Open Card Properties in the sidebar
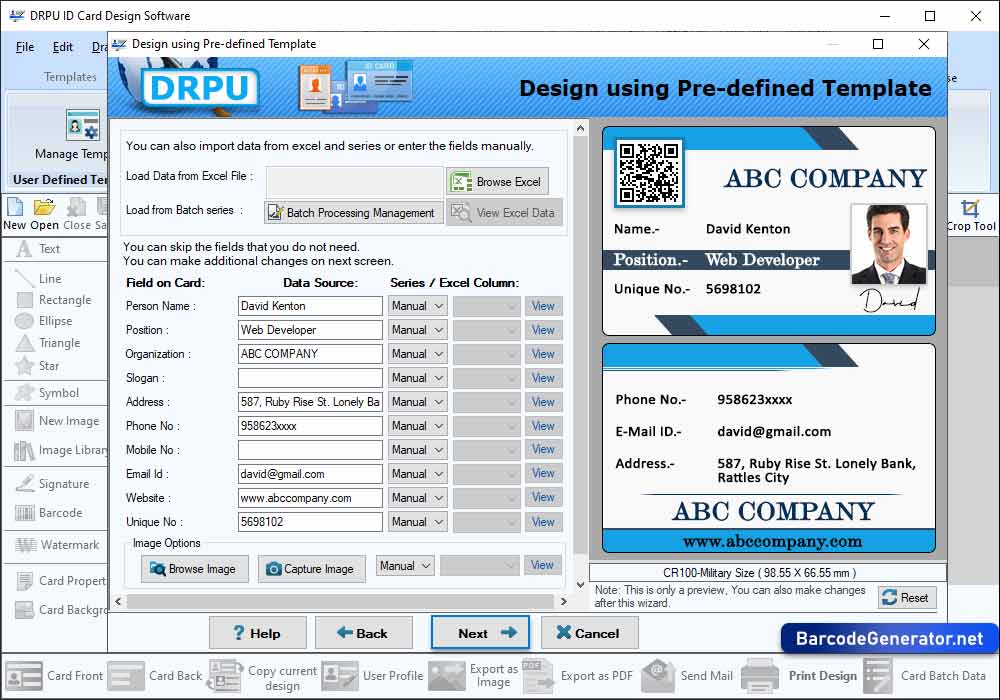 (x=61, y=581)
